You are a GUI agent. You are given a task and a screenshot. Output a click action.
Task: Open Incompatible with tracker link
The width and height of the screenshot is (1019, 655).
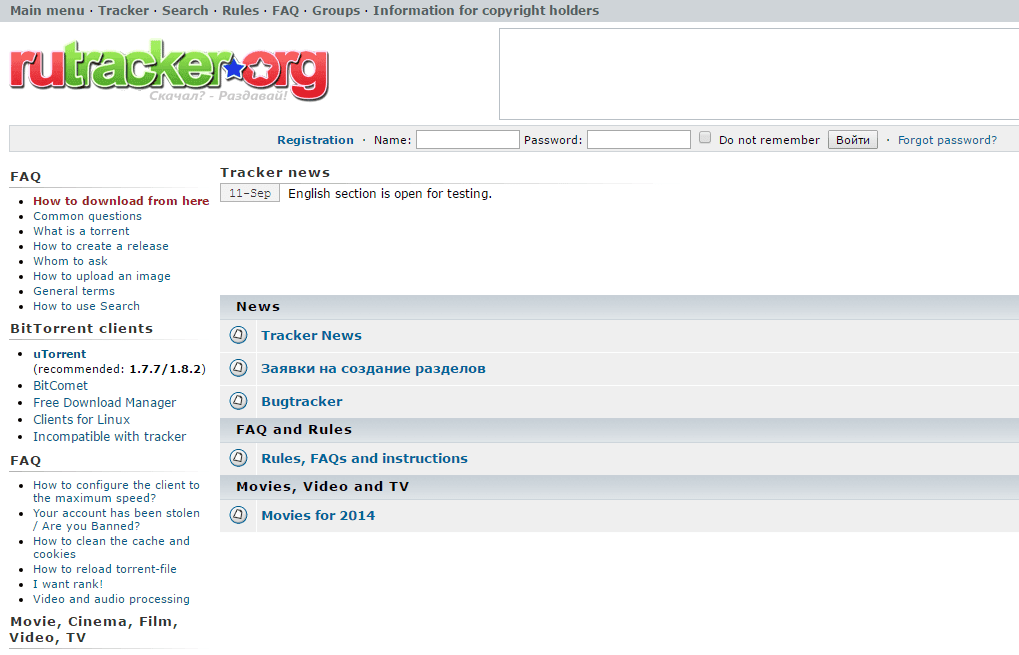pos(109,436)
